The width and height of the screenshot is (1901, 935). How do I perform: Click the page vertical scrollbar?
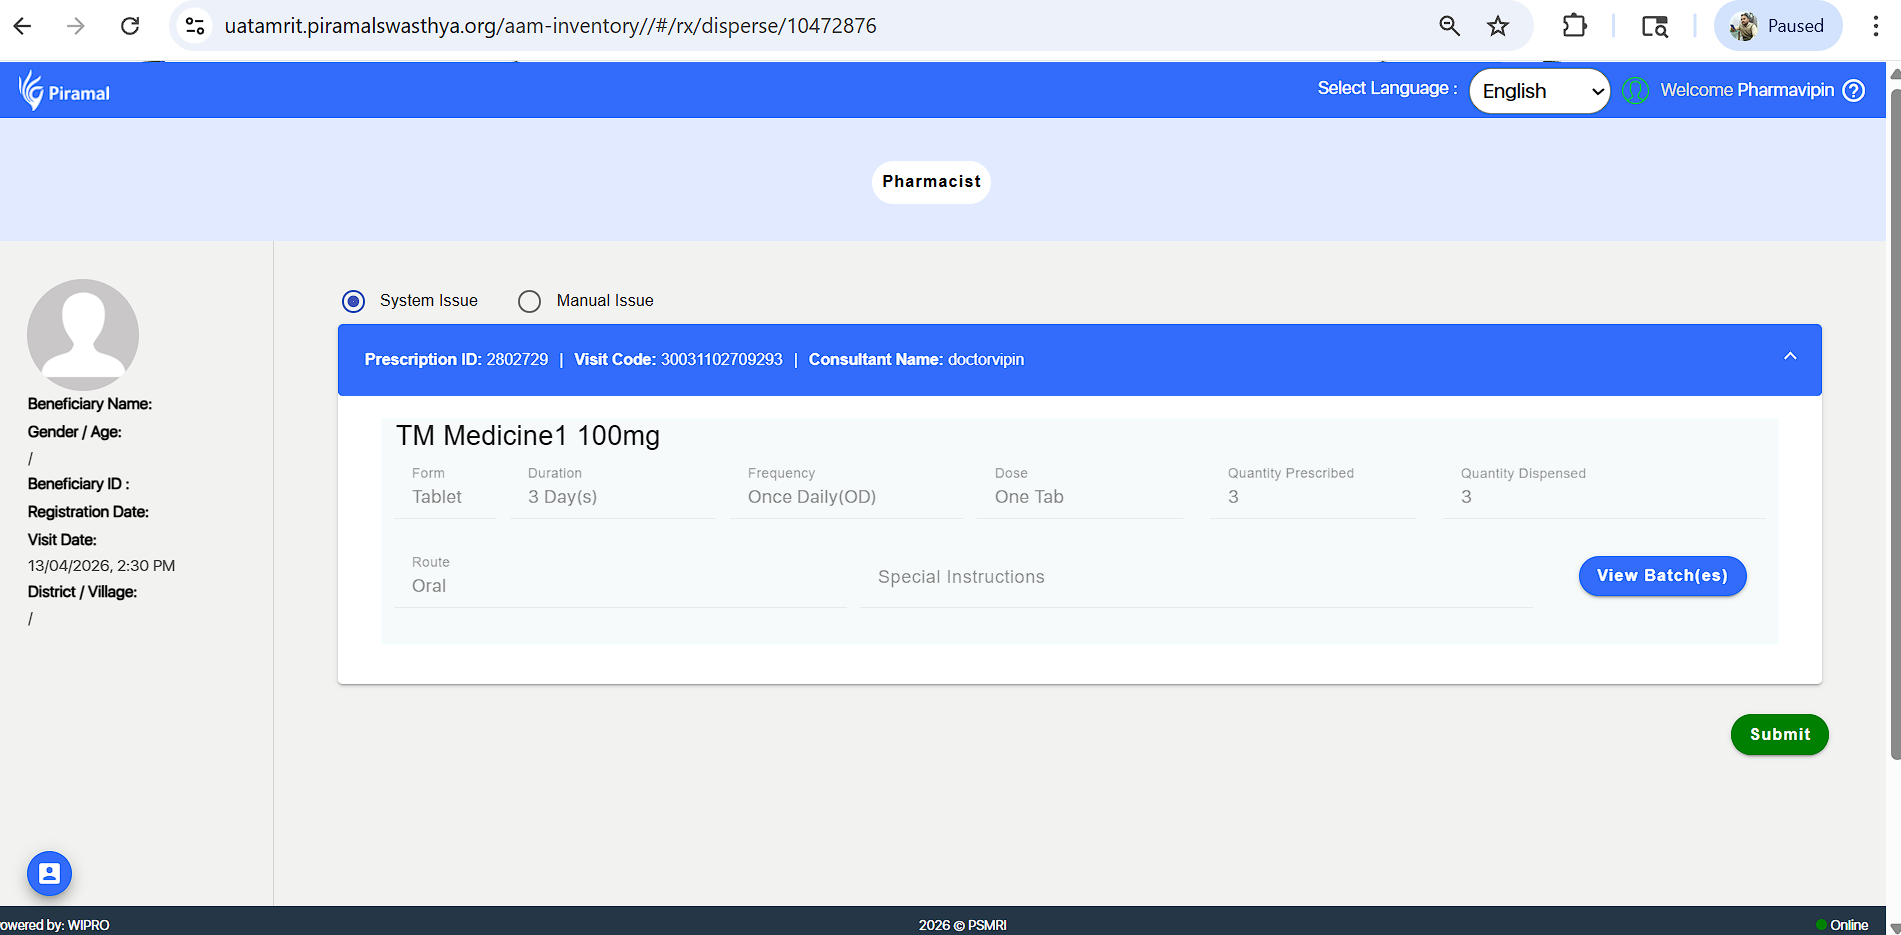coord(1893,400)
